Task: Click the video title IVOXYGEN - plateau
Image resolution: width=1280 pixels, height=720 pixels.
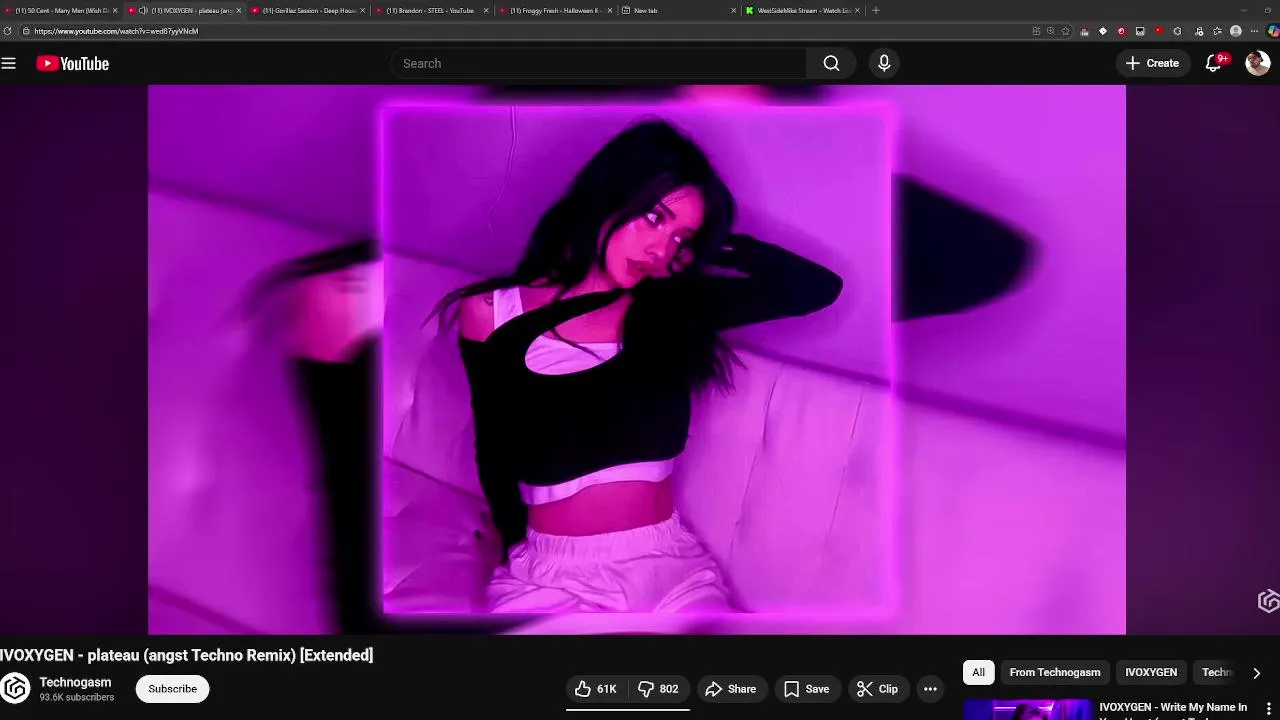Action: [x=186, y=655]
